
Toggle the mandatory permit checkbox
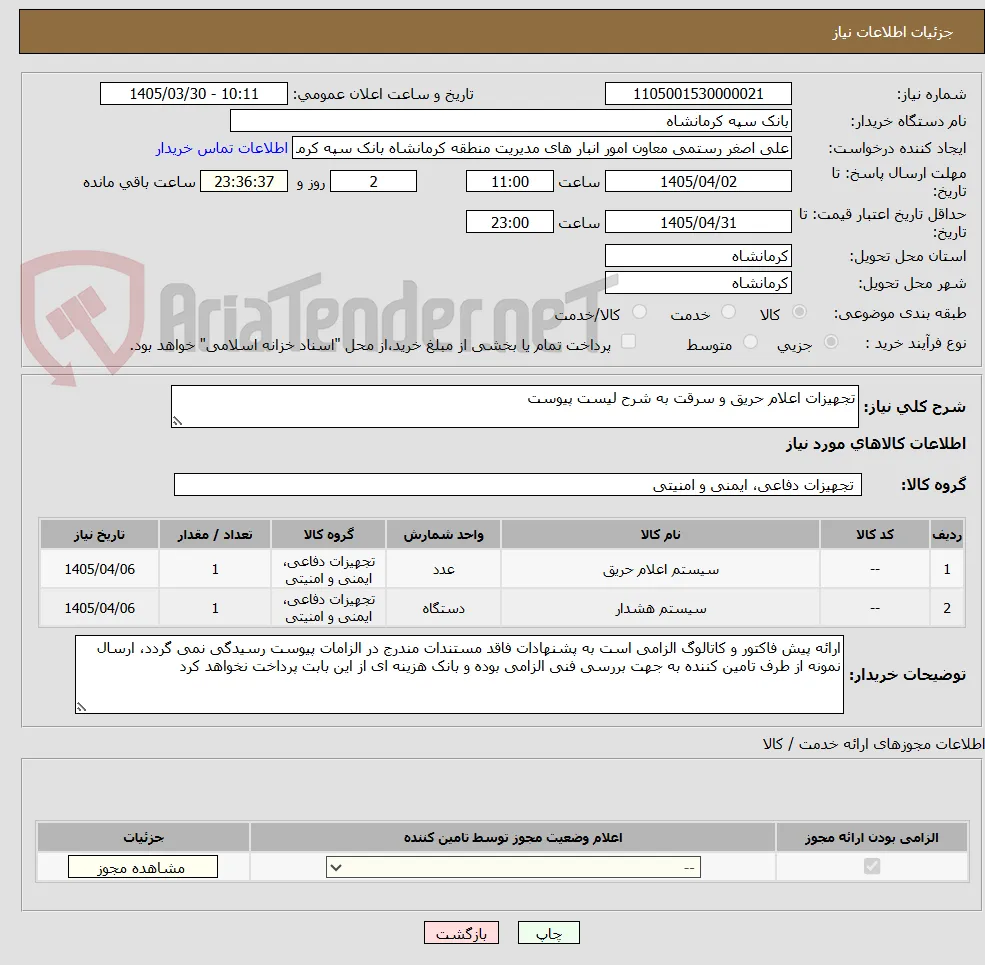point(872,866)
